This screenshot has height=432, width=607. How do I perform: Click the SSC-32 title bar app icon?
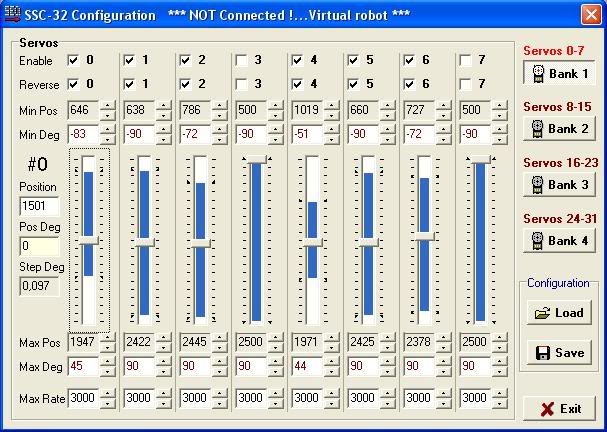tap(12, 14)
